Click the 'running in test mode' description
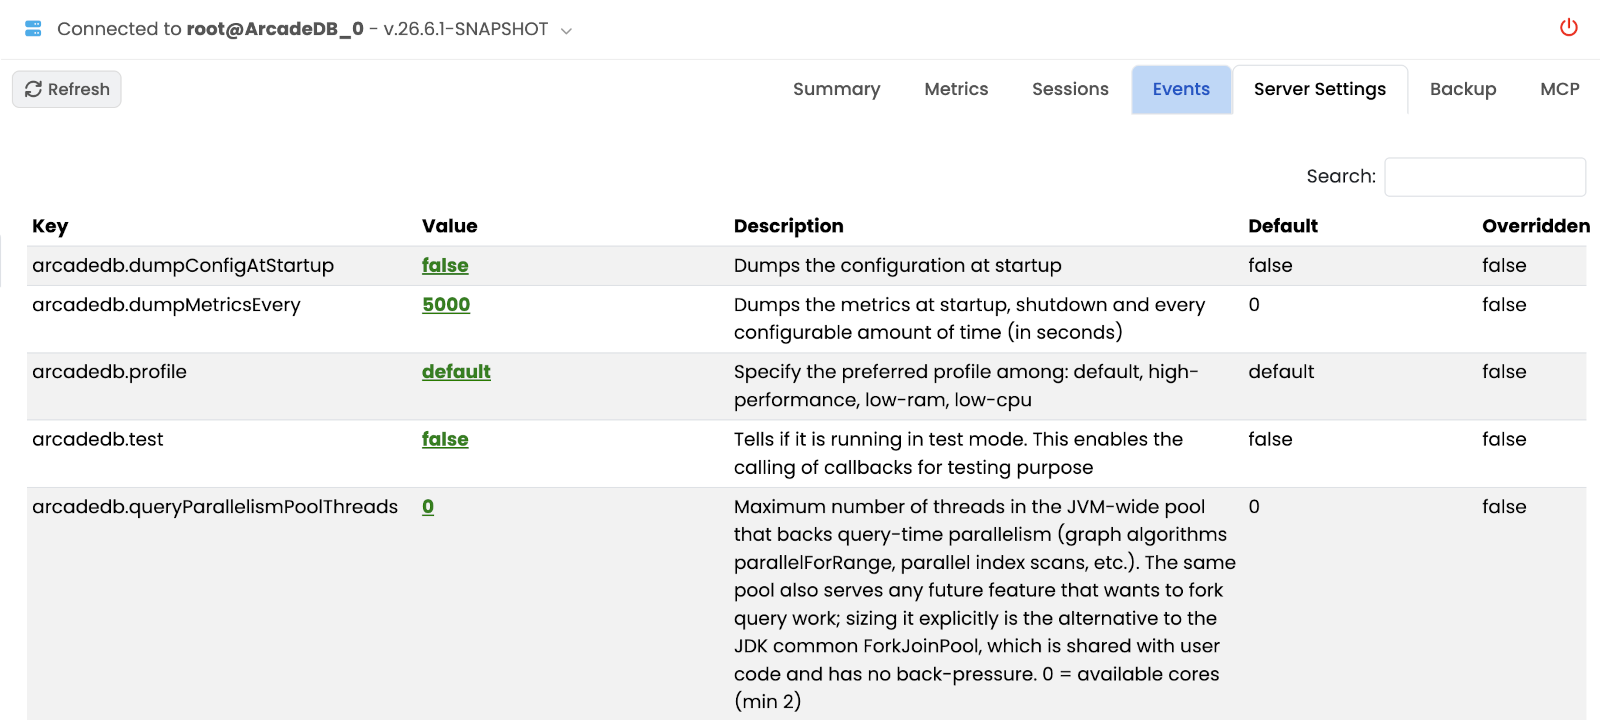The width and height of the screenshot is (1600, 720). coord(958,453)
